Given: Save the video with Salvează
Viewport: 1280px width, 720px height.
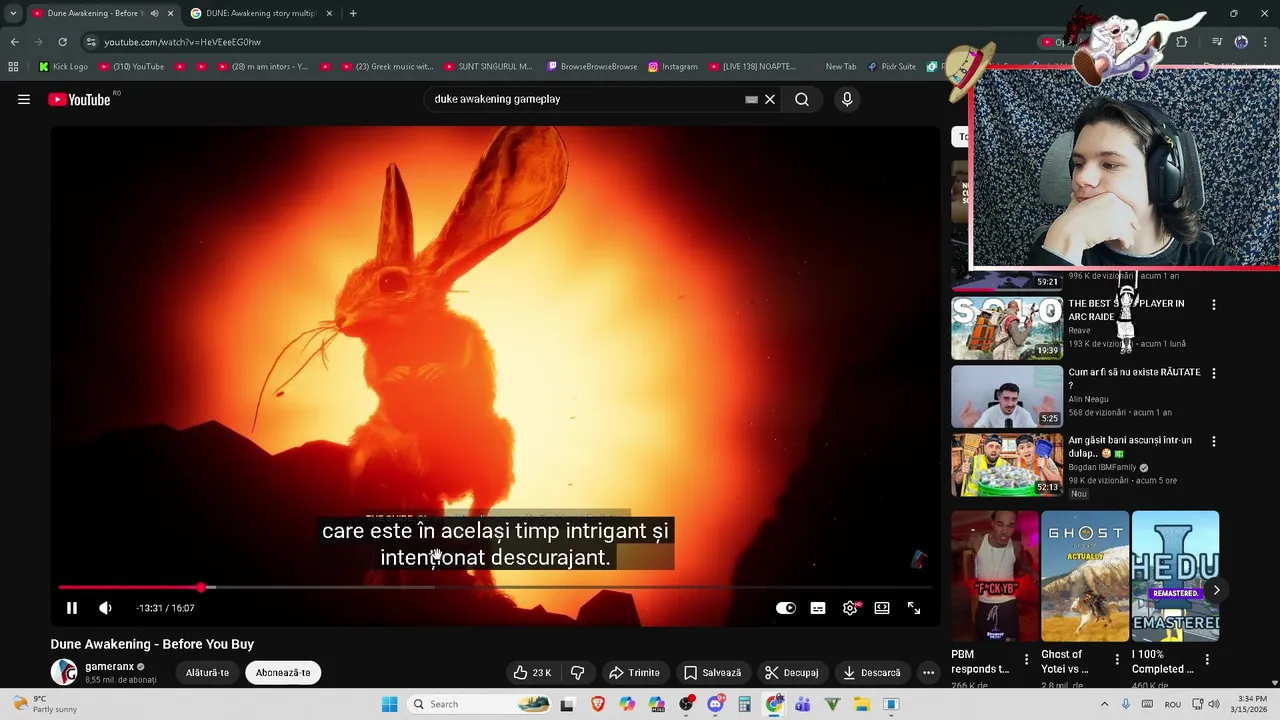Looking at the screenshot, I should (x=712, y=673).
